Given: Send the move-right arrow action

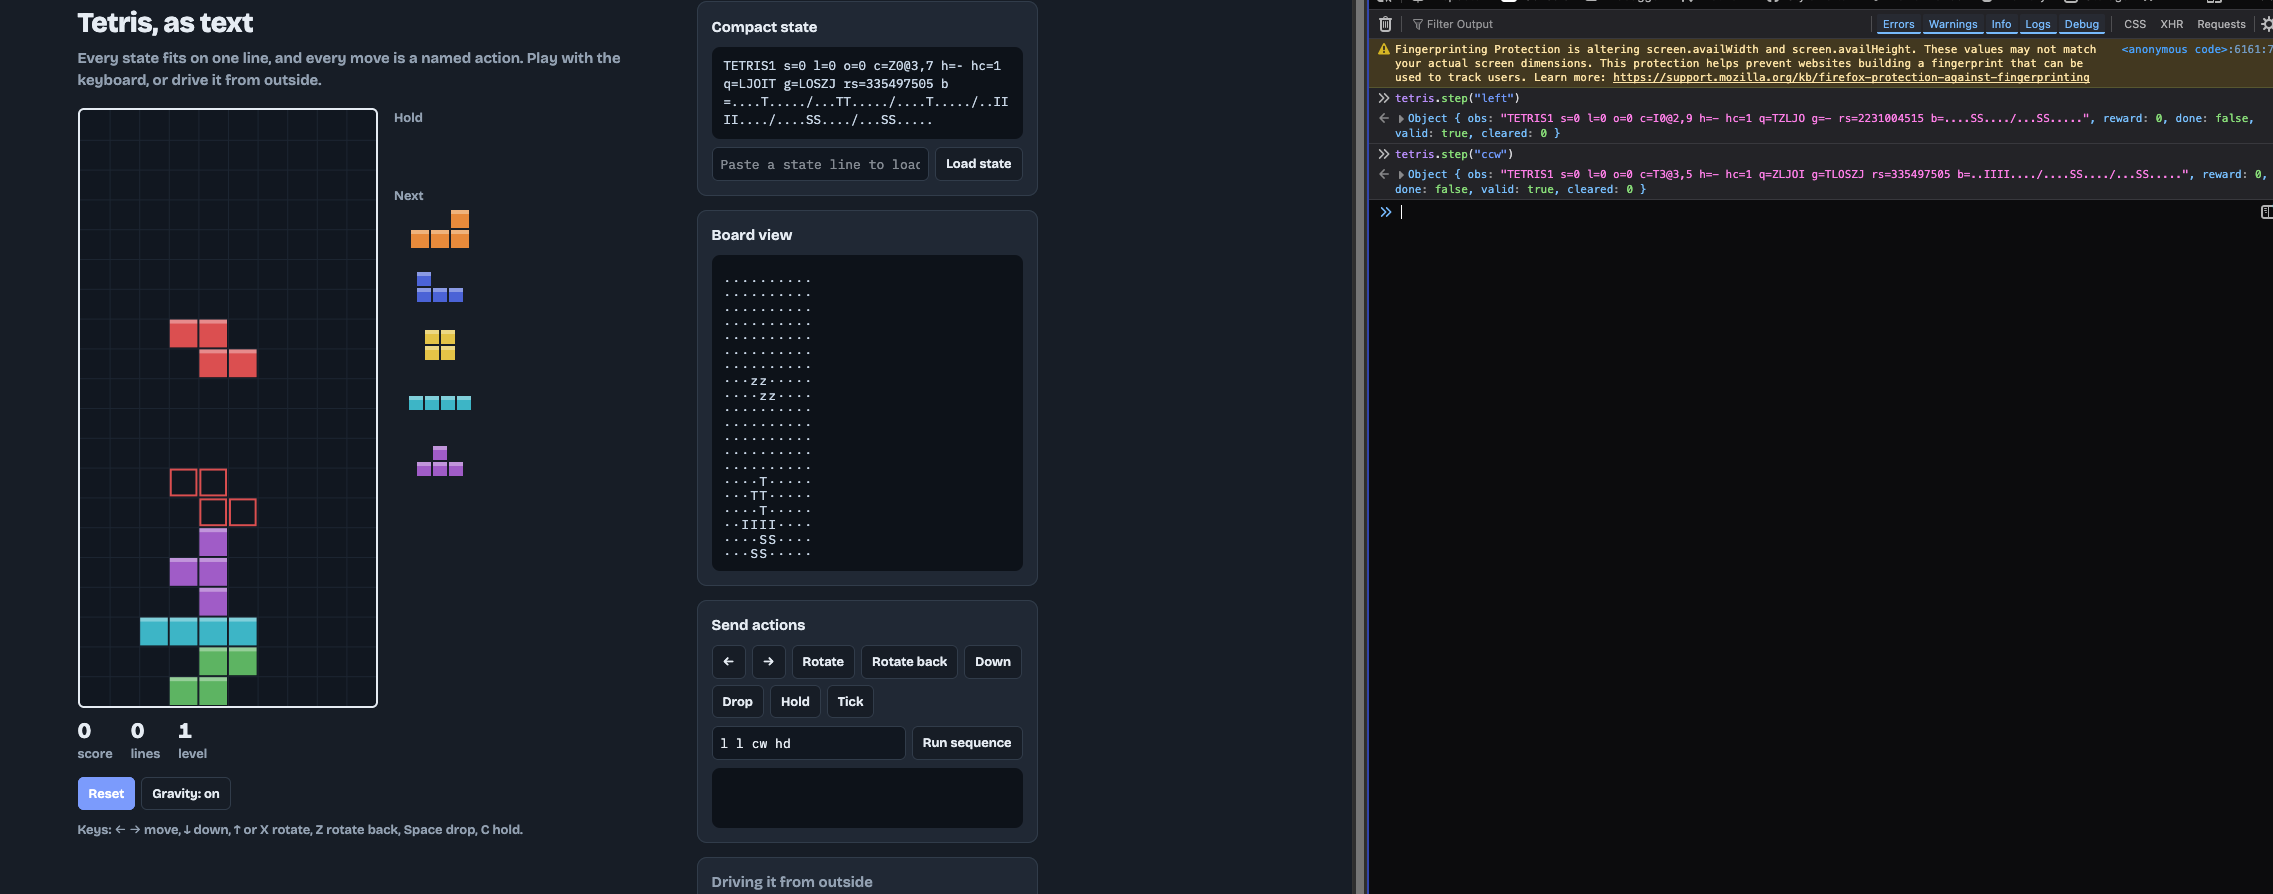Looking at the screenshot, I should [x=768, y=662].
